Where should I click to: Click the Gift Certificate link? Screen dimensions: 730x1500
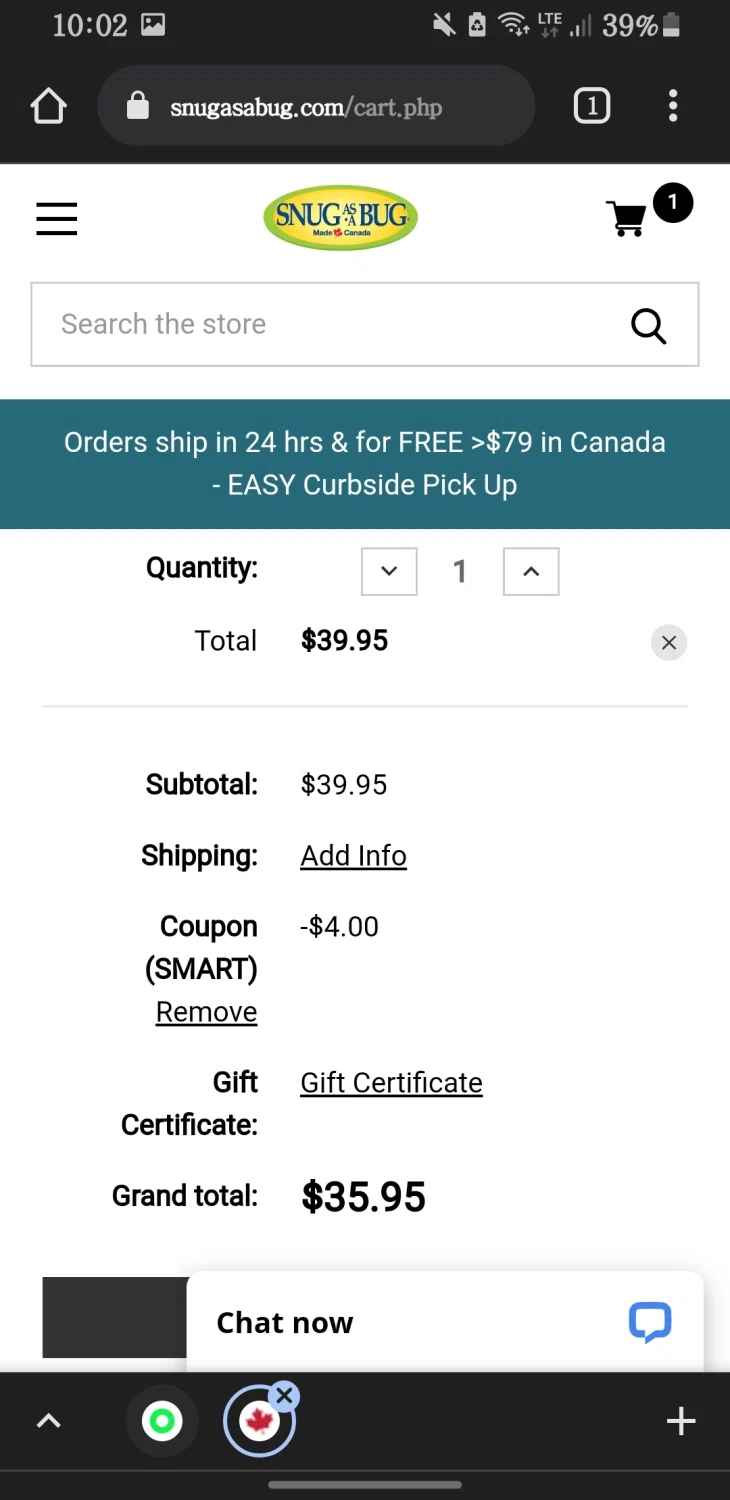click(391, 1083)
